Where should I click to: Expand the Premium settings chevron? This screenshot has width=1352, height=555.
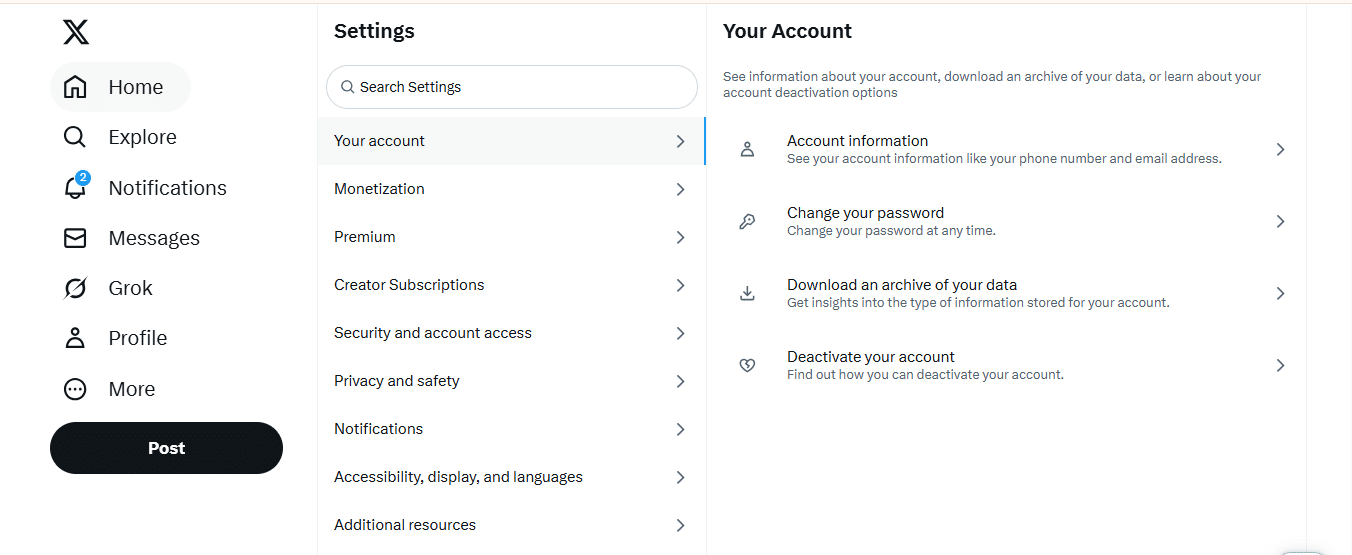click(680, 237)
